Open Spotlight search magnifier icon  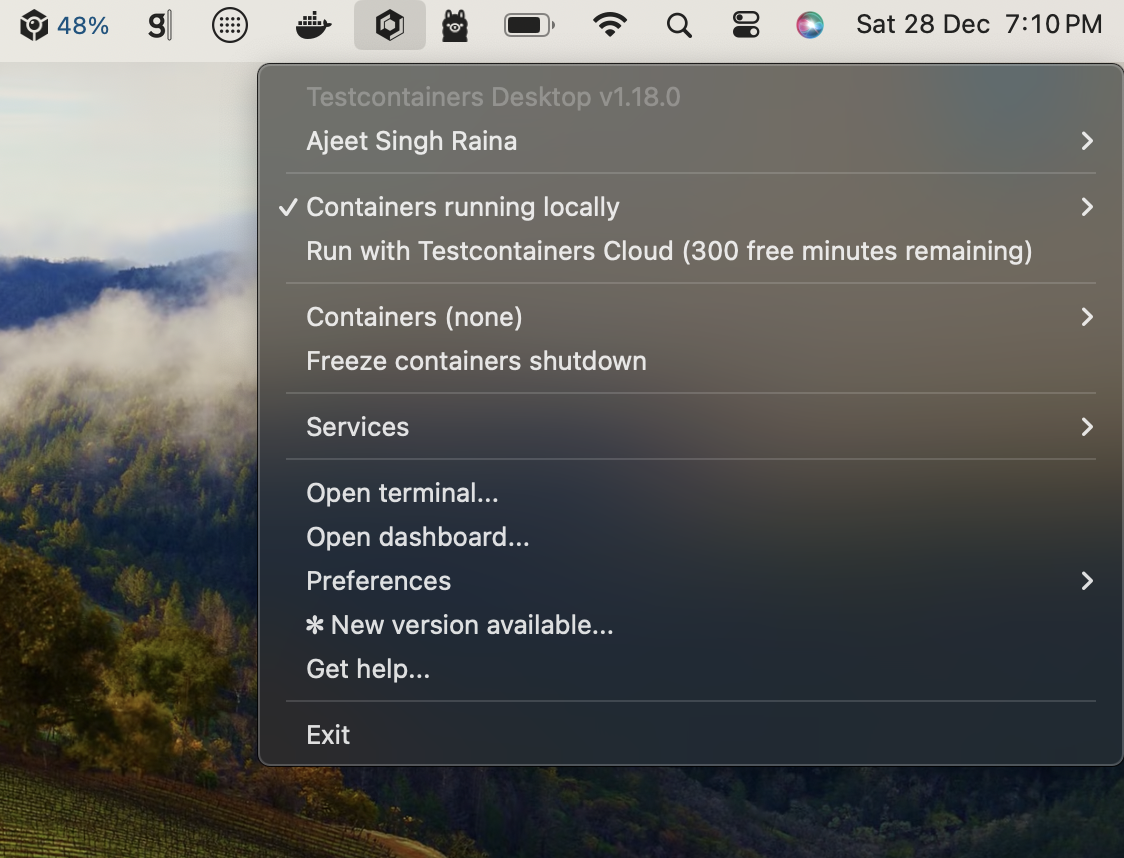pyautogui.click(x=678, y=26)
